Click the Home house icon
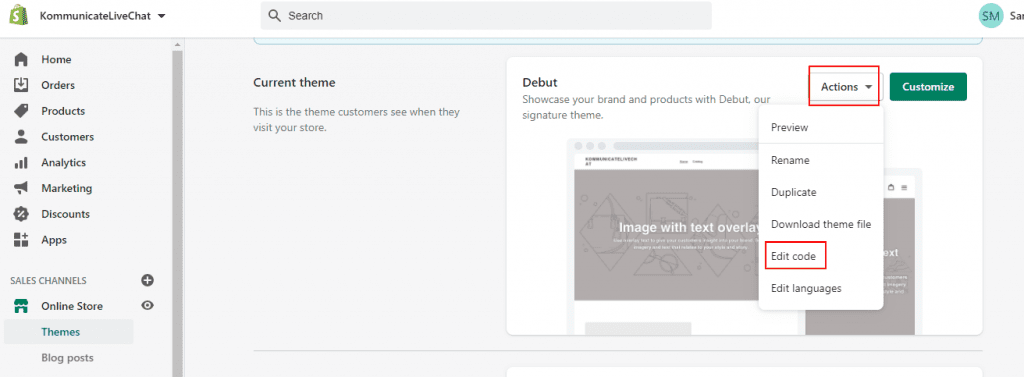Image resolution: width=1024 pixels, height=377 pixels. pyautogui.click(x=21, y=59)
